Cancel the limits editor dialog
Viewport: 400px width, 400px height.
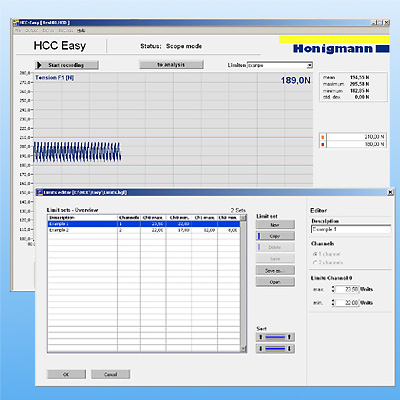(110, 374)
